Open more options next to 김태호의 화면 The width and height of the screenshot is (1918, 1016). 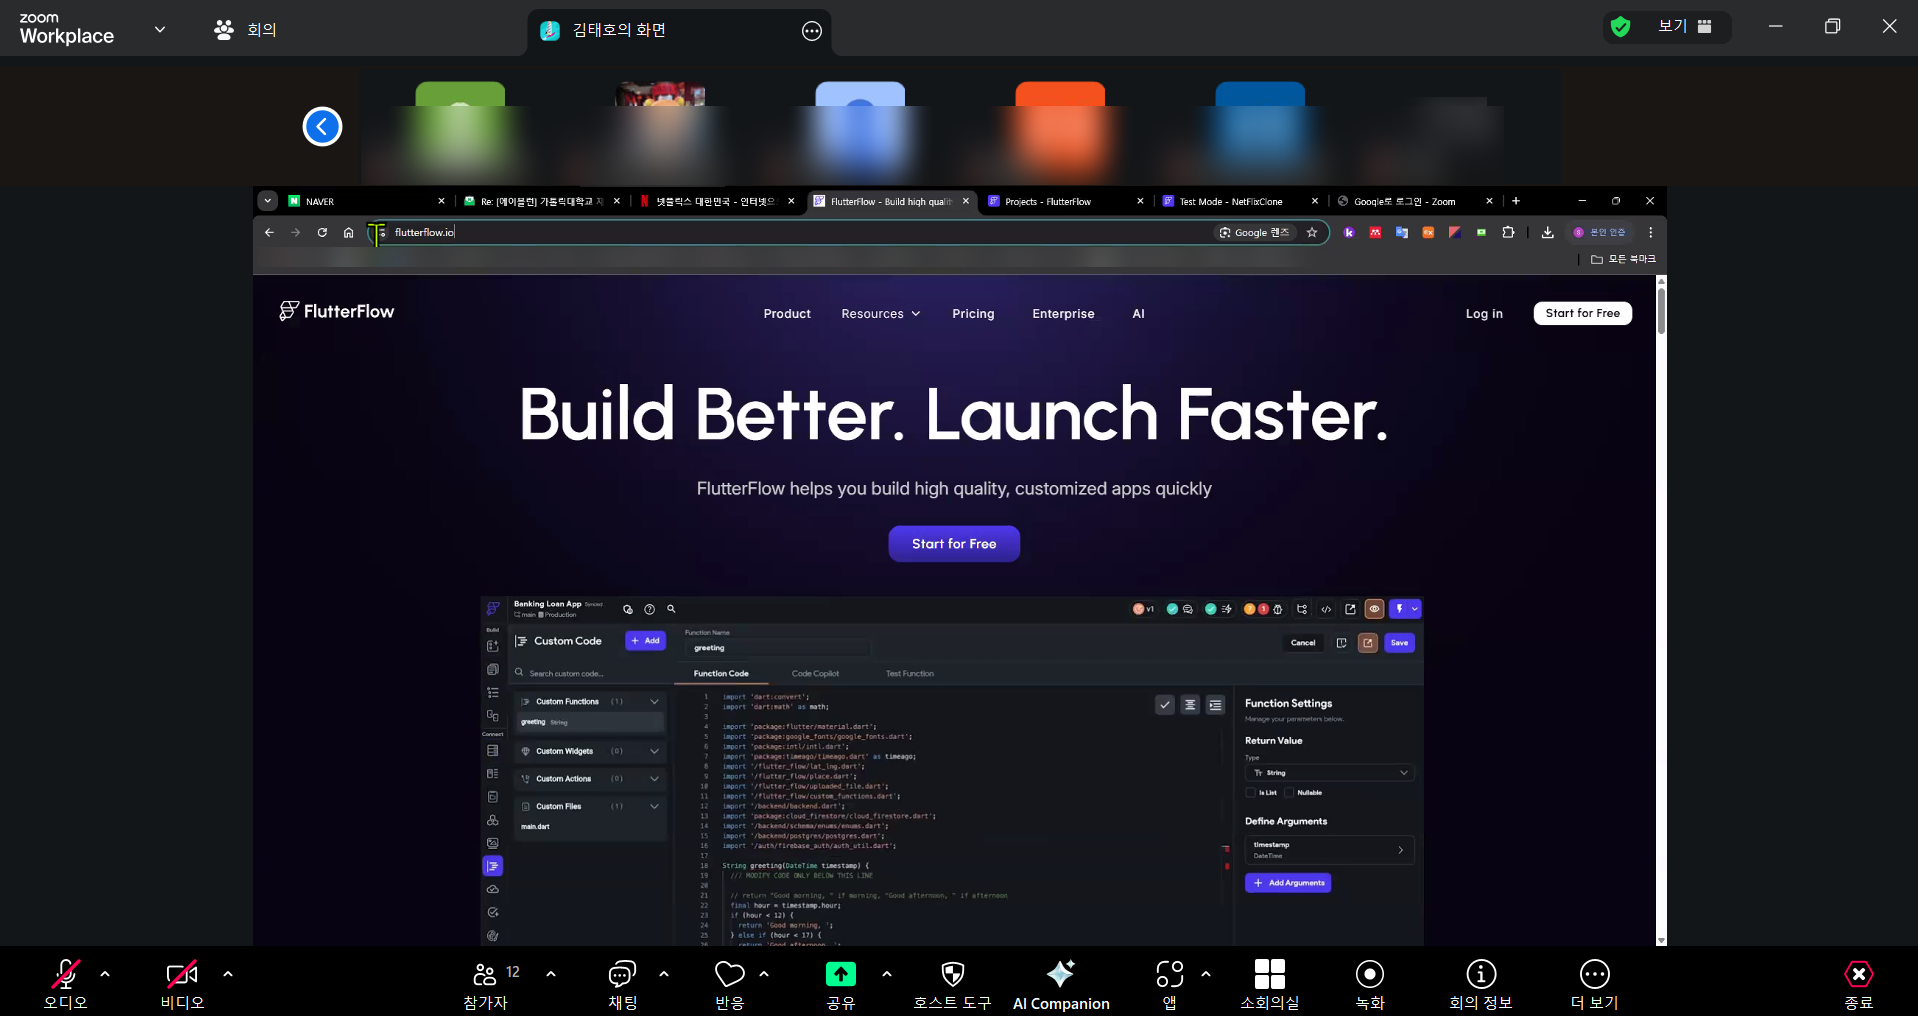pyautogui.click(x=812, y=31)
